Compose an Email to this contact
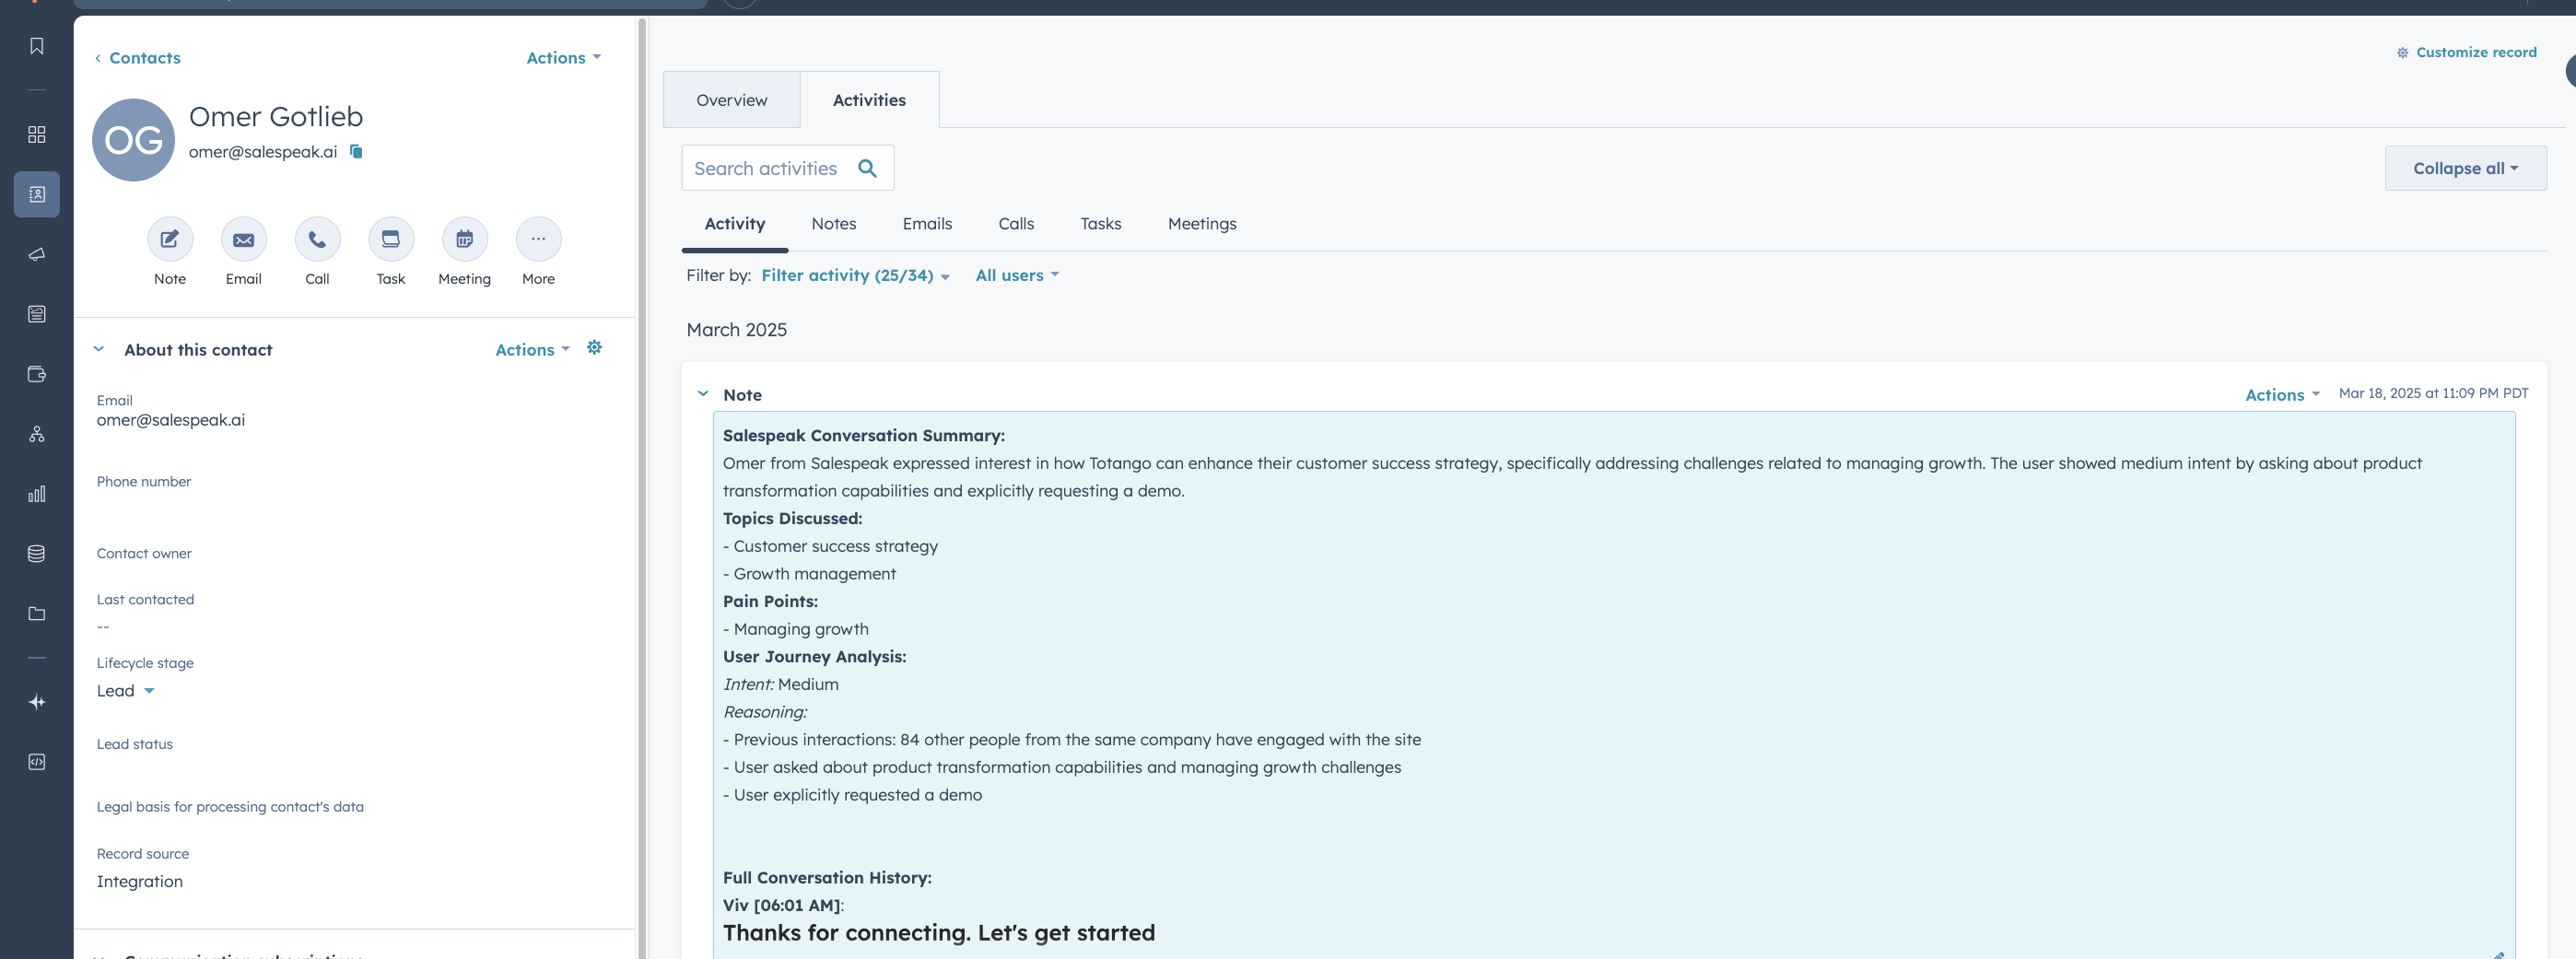This screenshot has height=959, width=2576. [243, 239]
